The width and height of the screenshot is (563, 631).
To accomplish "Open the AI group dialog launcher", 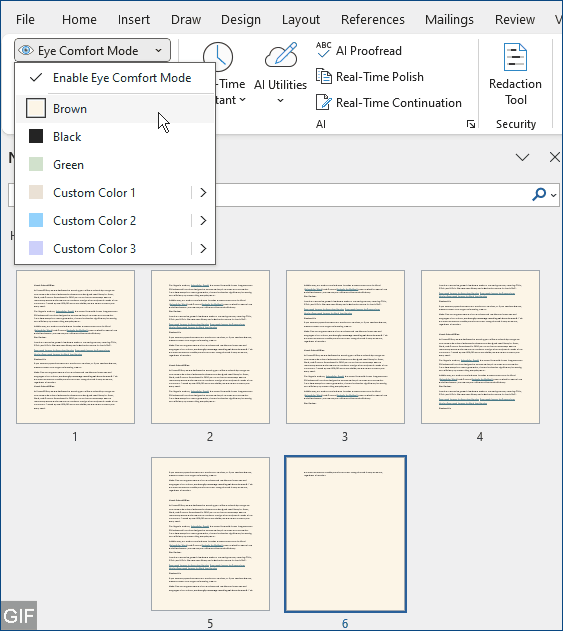I will pyautogui.click(x=470, y=124).
